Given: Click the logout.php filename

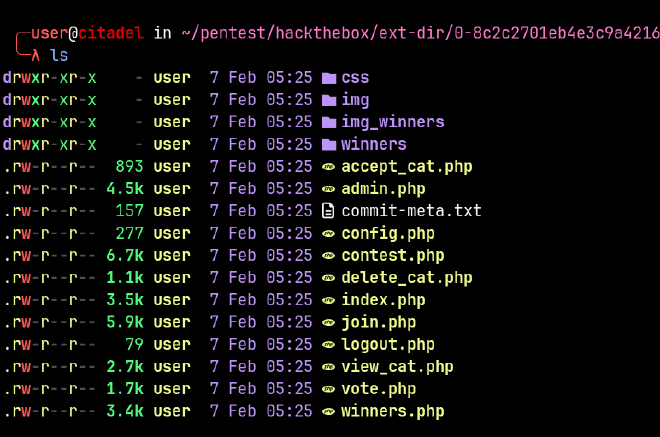Looking at the screenshot, I should click(x=388, y=345).
